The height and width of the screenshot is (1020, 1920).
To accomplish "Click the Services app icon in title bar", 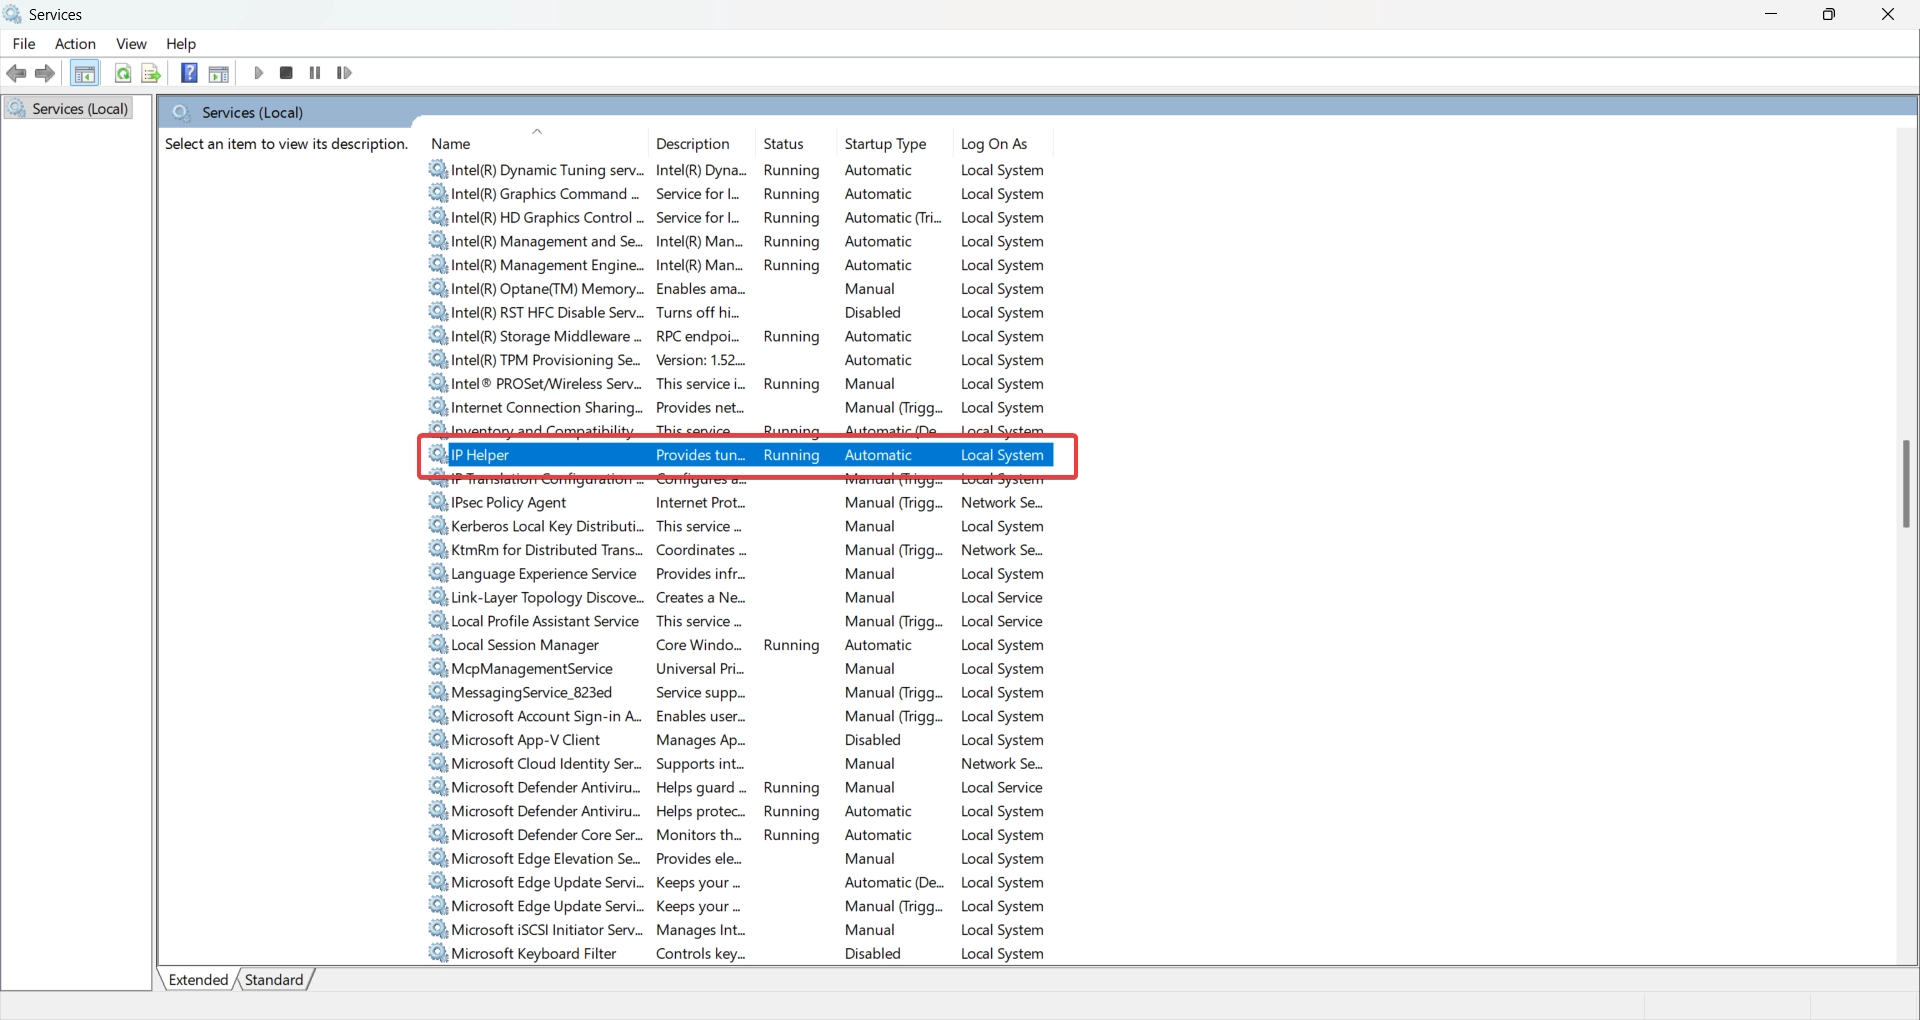I will (13, 14).
